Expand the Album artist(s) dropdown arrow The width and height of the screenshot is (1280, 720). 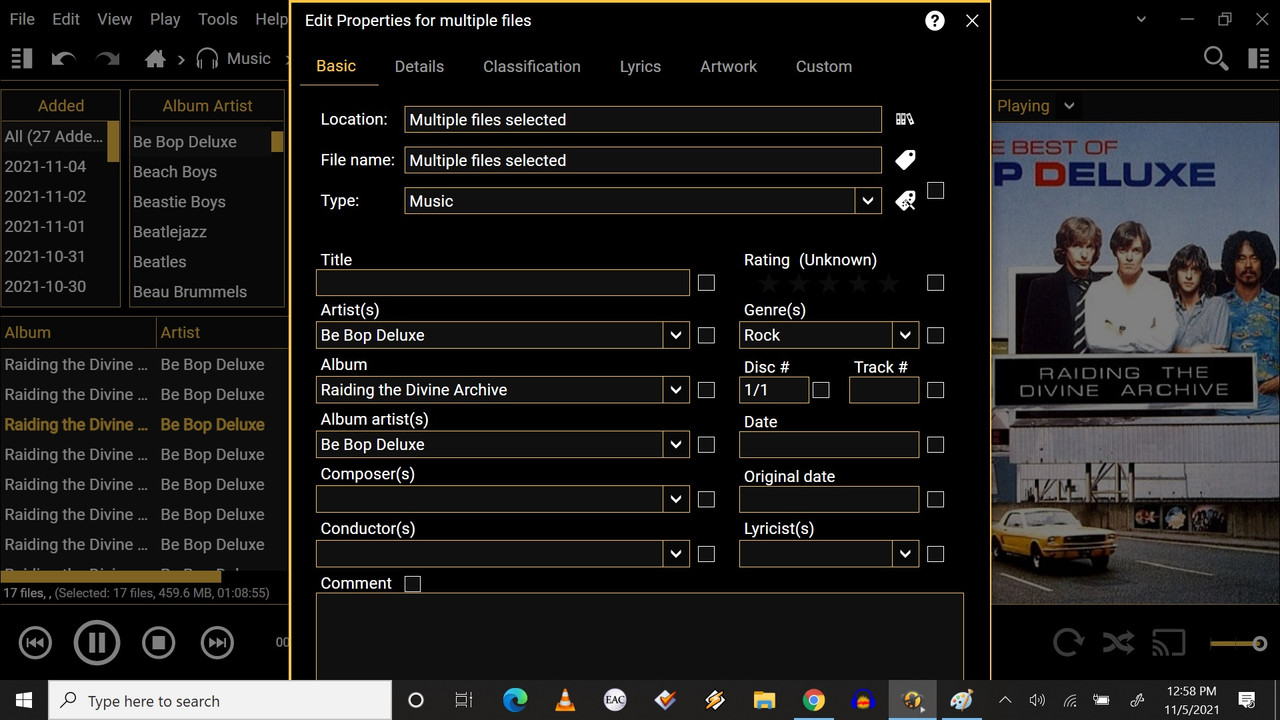click(676, 444)
